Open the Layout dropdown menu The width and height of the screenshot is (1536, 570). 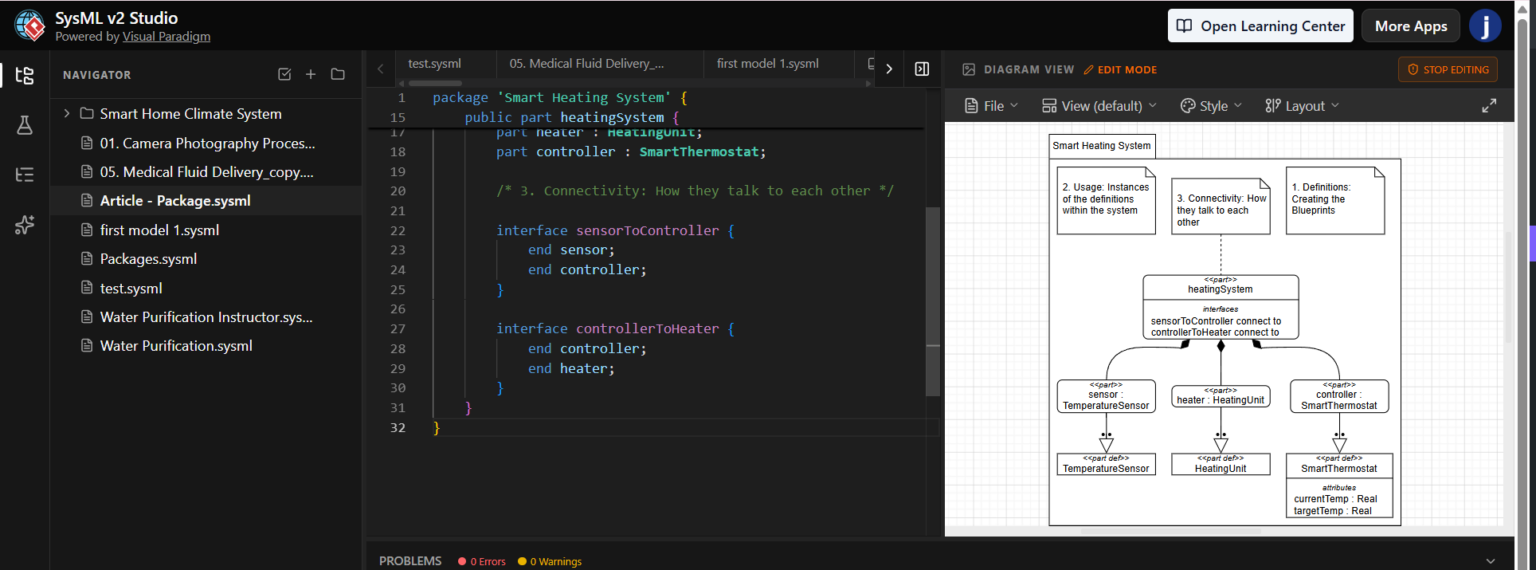click(1302, 105)
